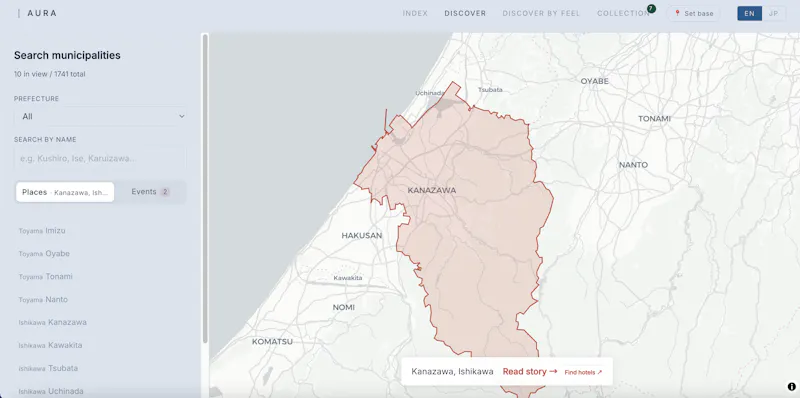Switch language to EN
The width and height of the screenshot is (800, 398).
point(749,13)
